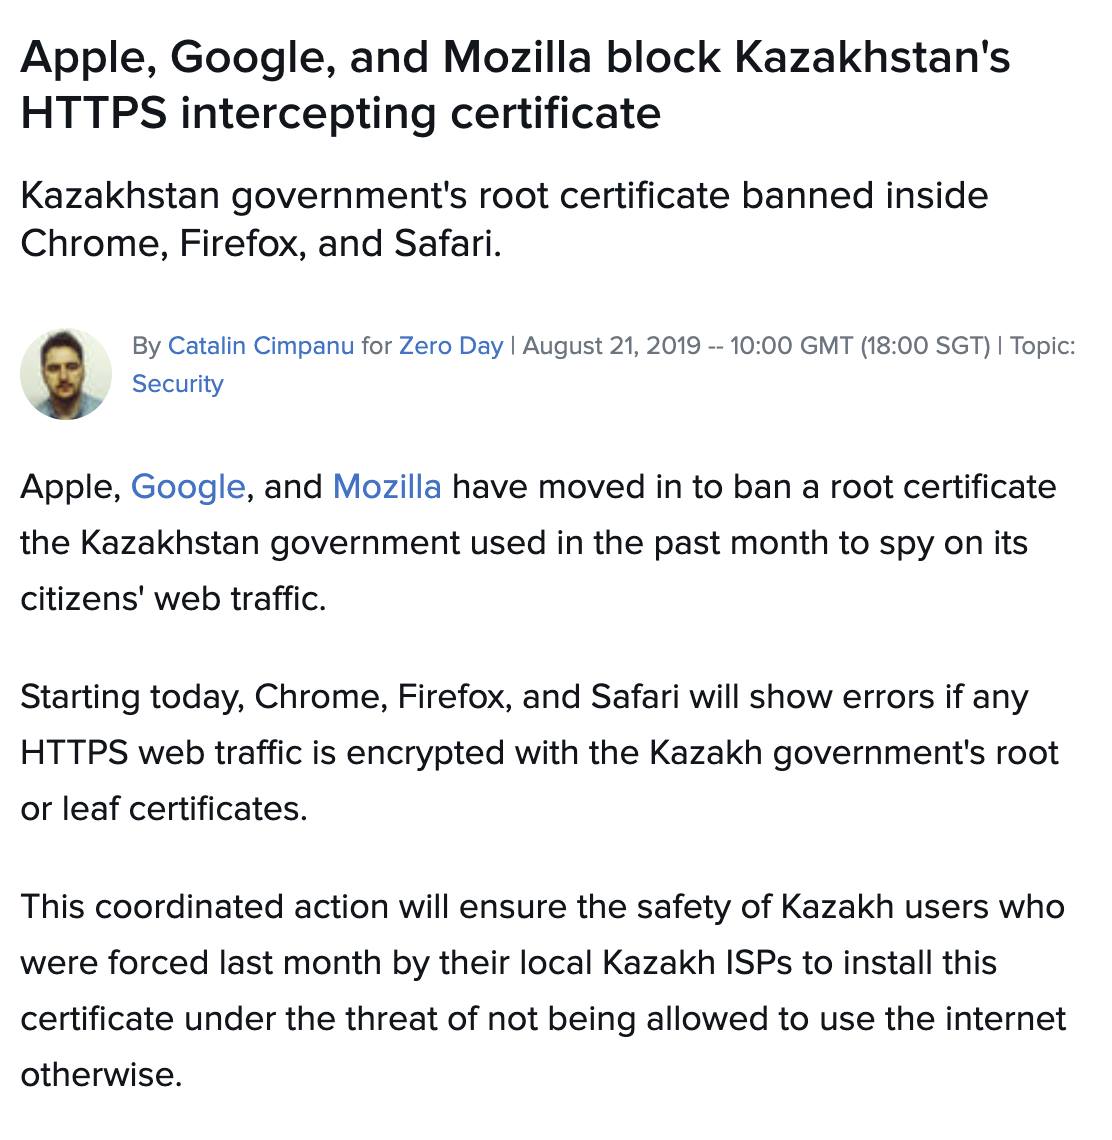Click 'HTTPS intercepting certificate' in headline
This screenshot has height=1140, width=1112.
[340, 113]
